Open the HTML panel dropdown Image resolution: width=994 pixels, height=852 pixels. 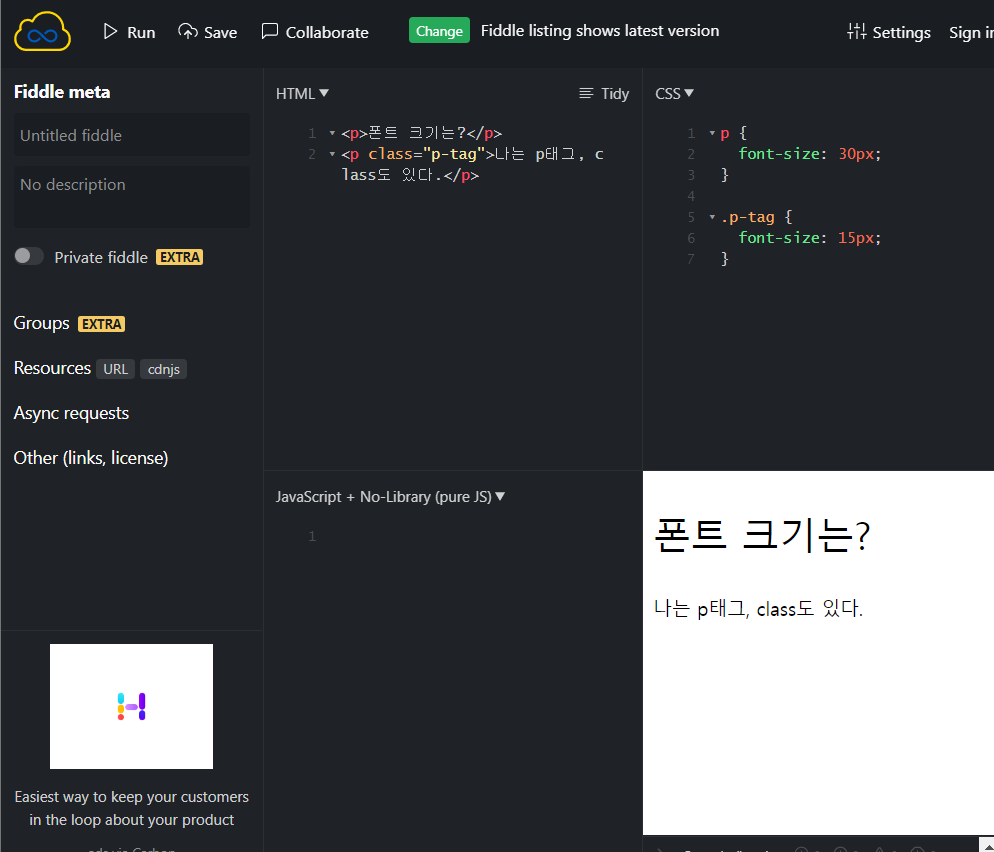point(302,93)
